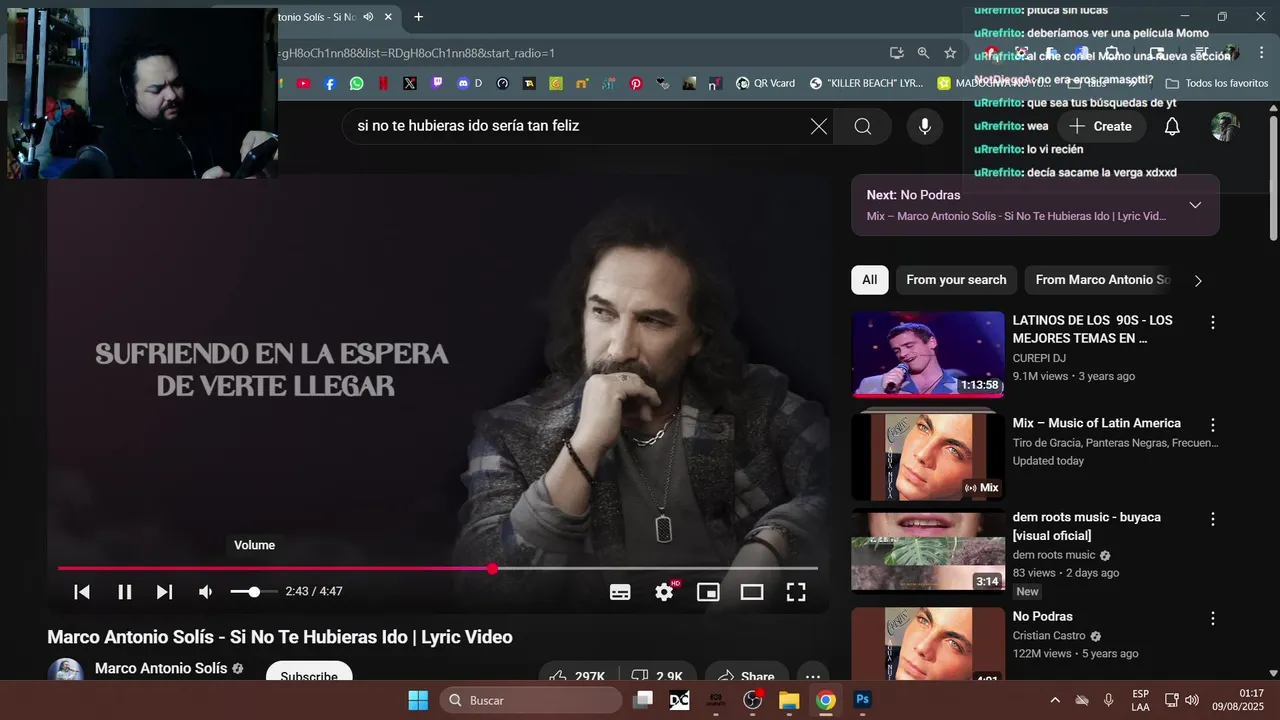
Task: Open options for Latinos de los 90s video
Action: pos(1213,322)
